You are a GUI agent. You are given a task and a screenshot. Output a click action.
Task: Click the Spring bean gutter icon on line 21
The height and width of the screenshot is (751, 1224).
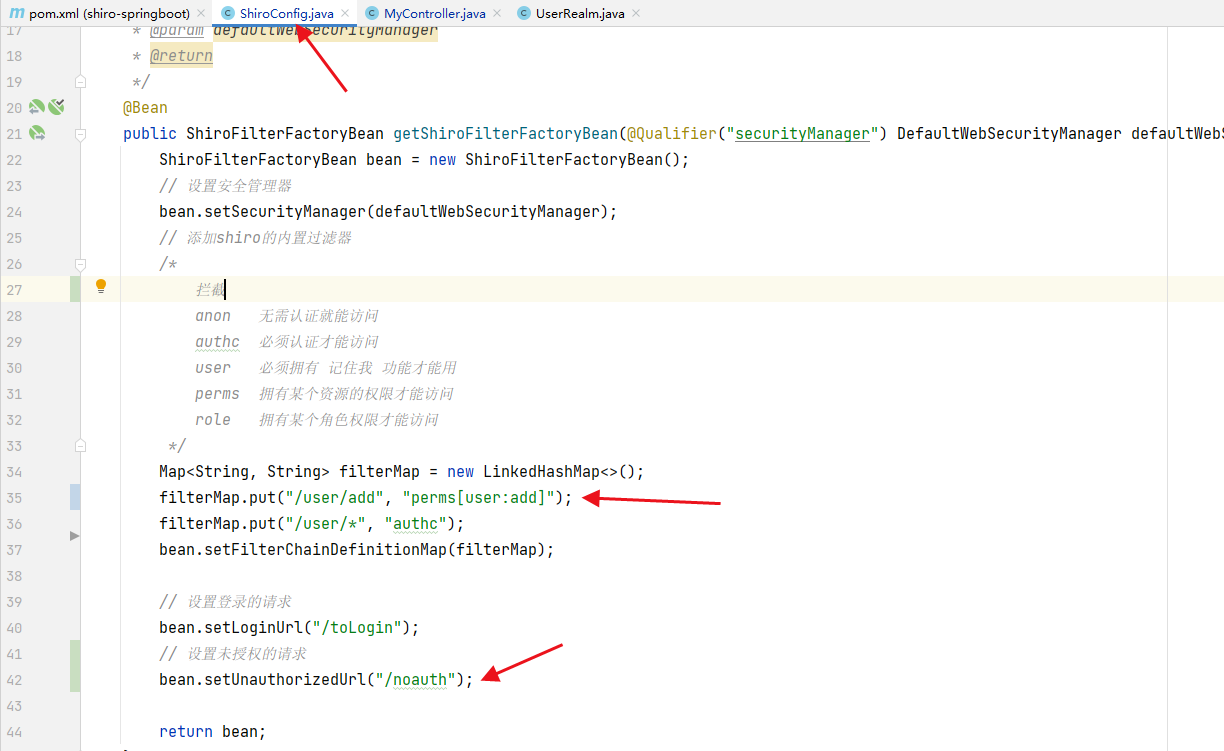37,133
